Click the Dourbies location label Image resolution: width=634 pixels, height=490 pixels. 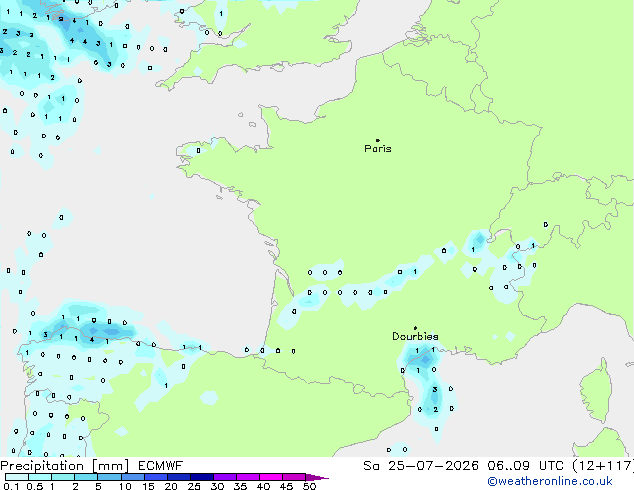415,336
